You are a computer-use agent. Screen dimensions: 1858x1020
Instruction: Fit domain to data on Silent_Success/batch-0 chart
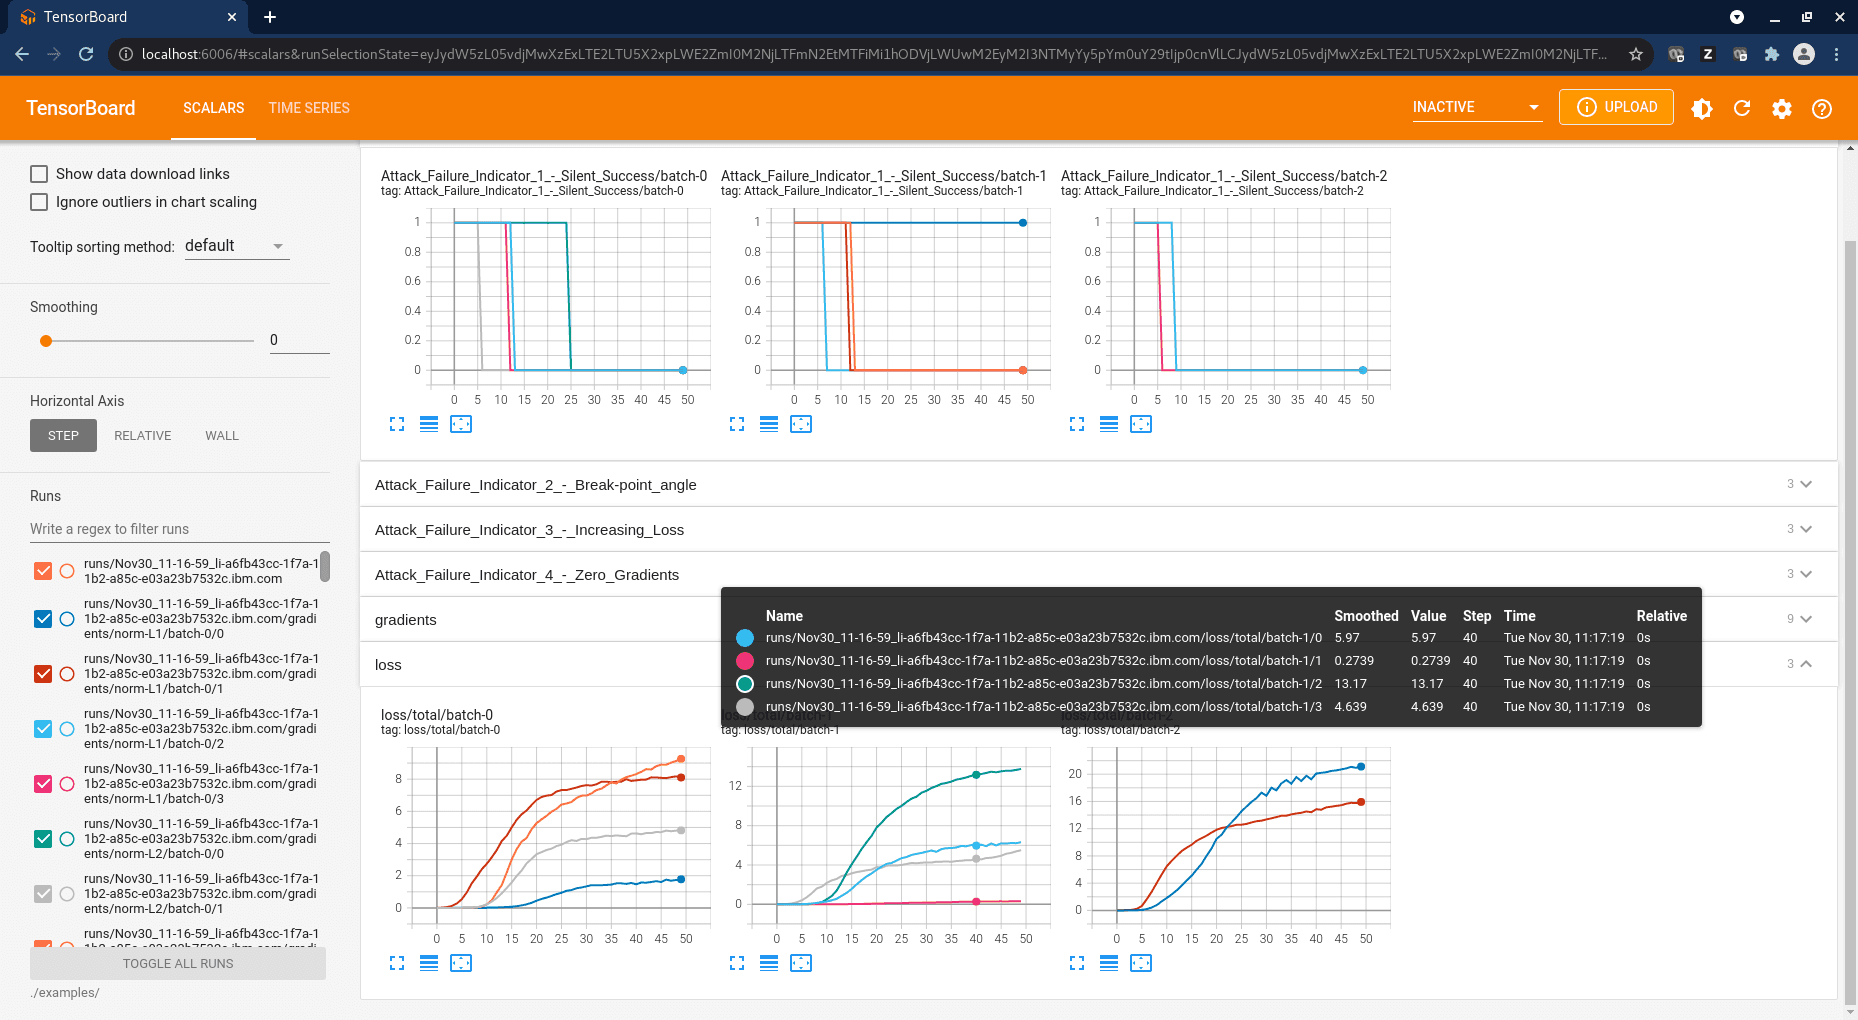point(461,424)
